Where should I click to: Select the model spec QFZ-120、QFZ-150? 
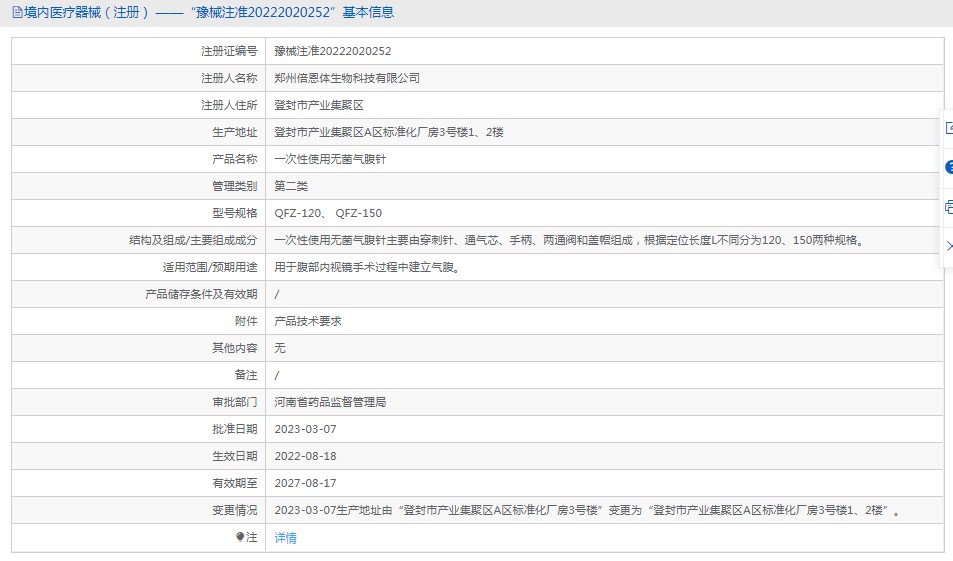(328, 213)
